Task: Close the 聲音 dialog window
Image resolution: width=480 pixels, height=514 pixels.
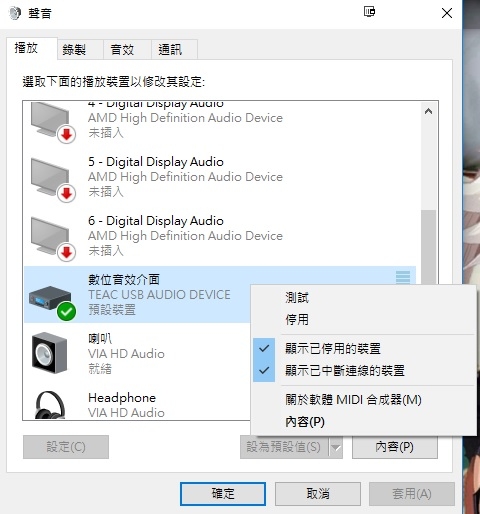Action: (x=447, y=13)
